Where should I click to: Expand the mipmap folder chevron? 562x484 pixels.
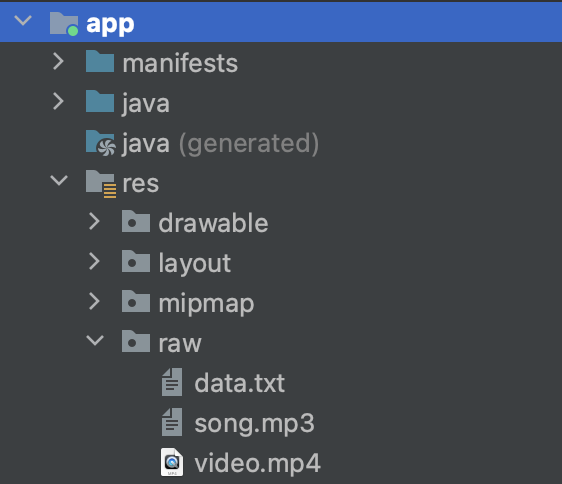pyautogui.click(x=94, y=301)
